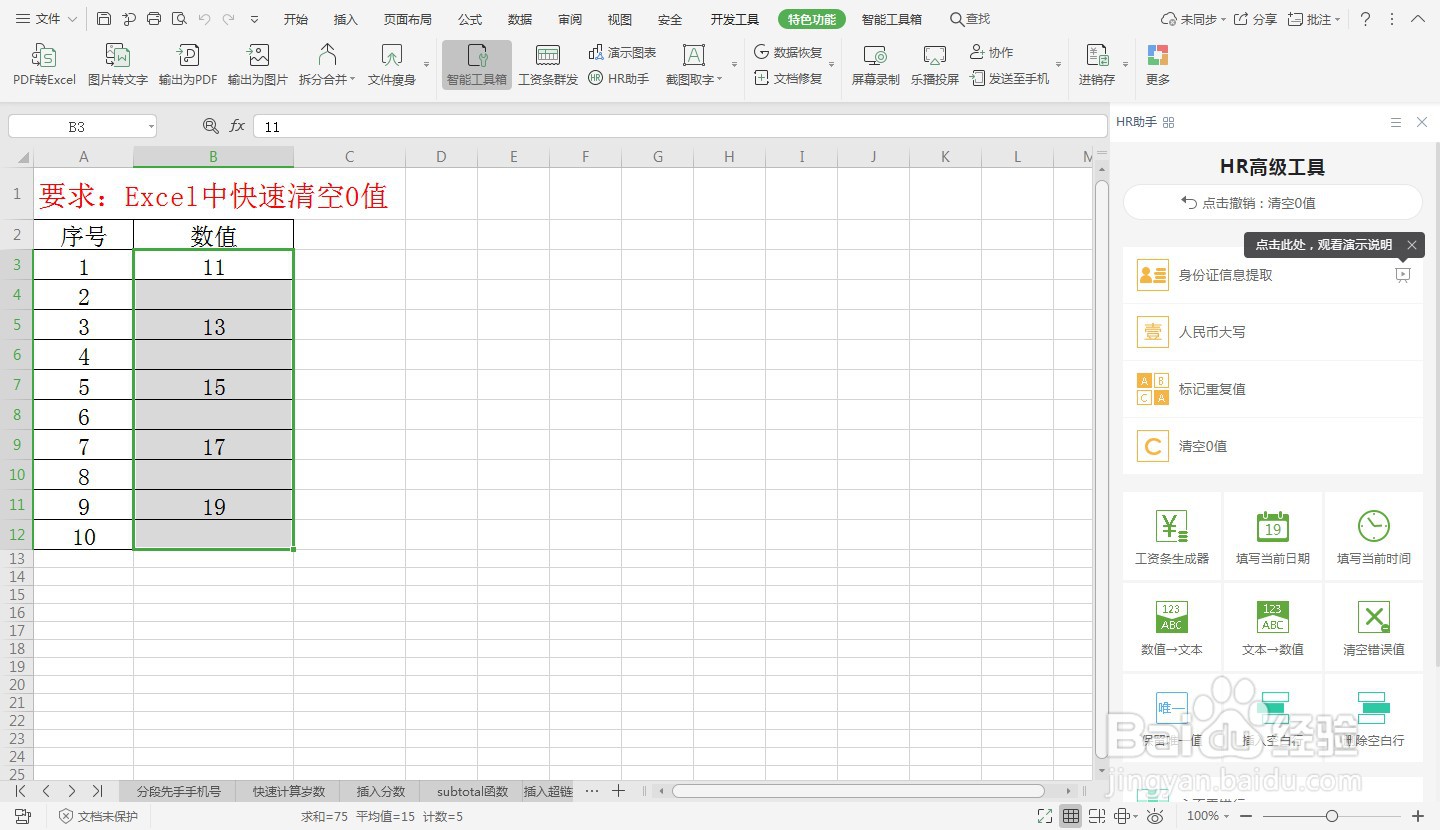
Task: Open the 进销存 tool
Action: [1097, 65]
